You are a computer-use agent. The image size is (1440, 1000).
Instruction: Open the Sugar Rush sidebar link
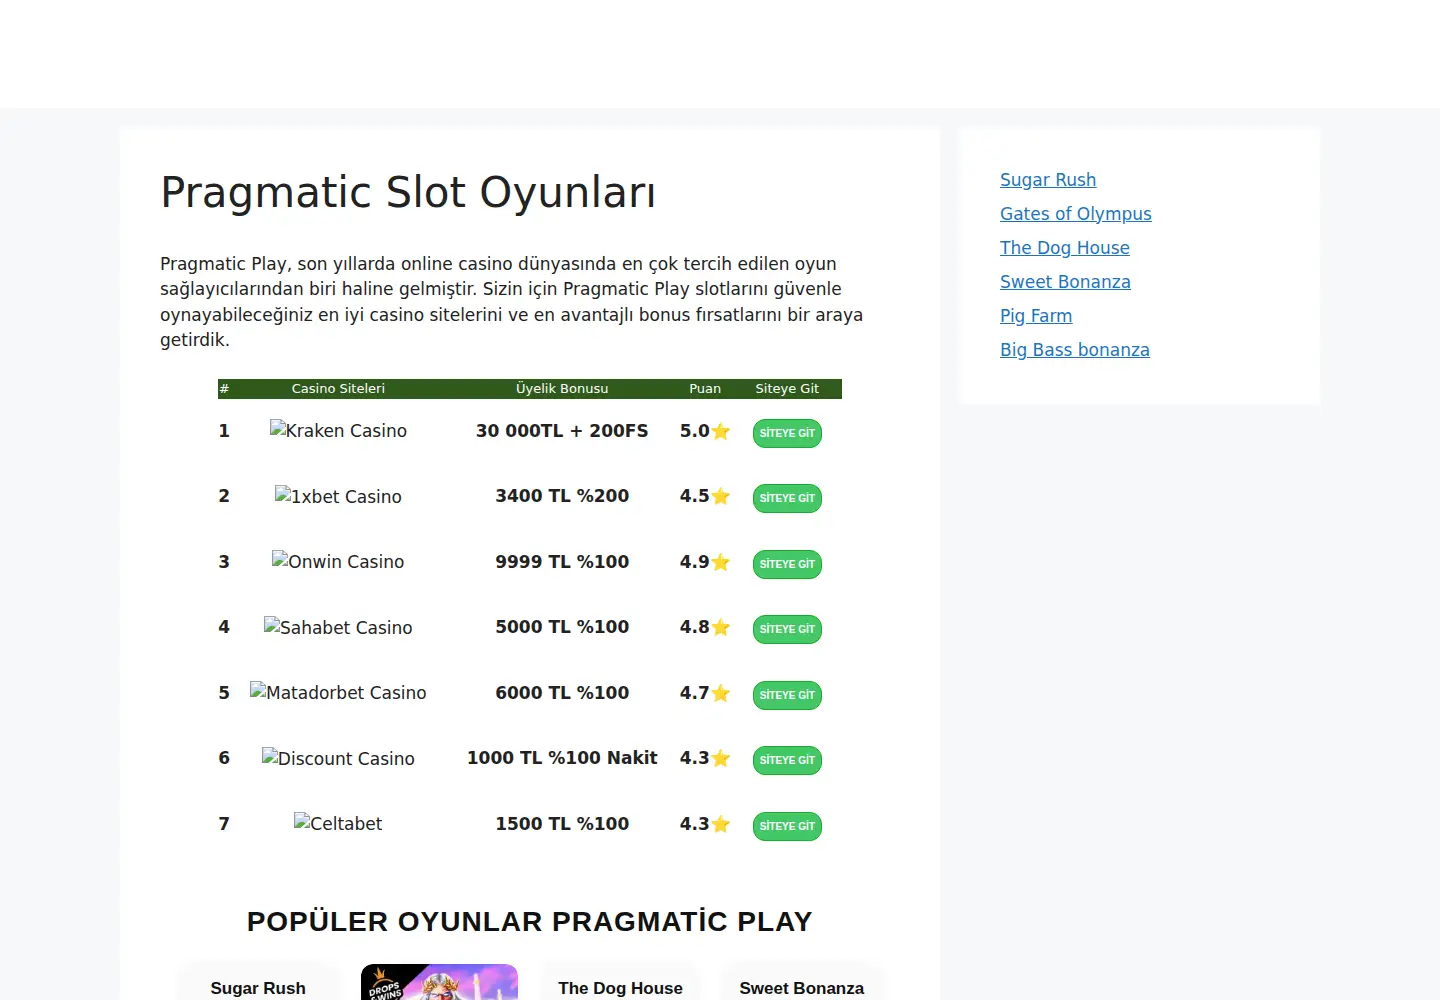pyautogui.click(x=1048, y=180)
